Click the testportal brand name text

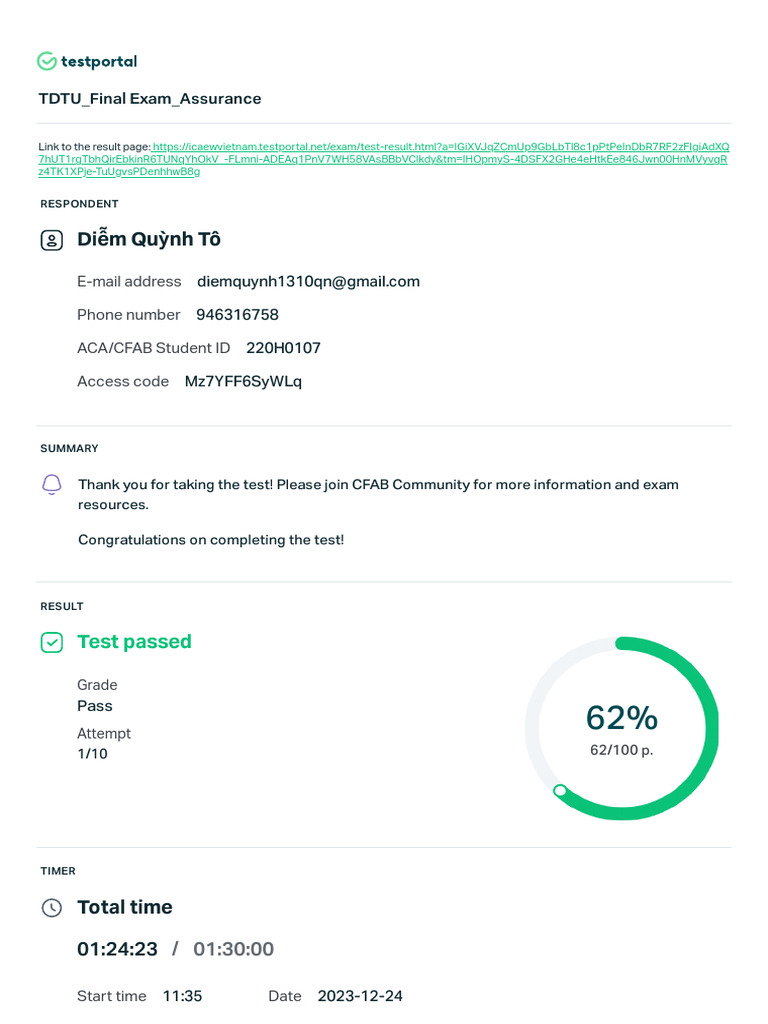[x=99, y=61]
